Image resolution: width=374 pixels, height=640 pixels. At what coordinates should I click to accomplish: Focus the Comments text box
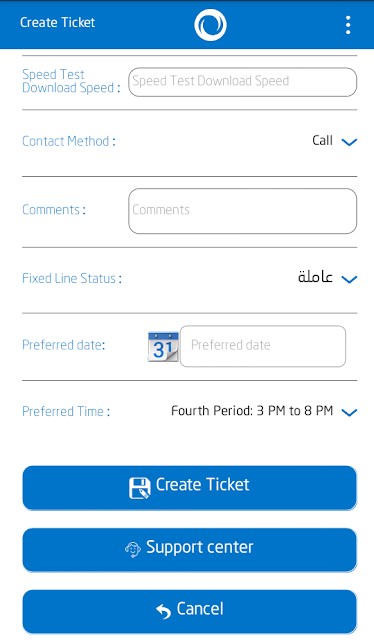pos(243,211)
